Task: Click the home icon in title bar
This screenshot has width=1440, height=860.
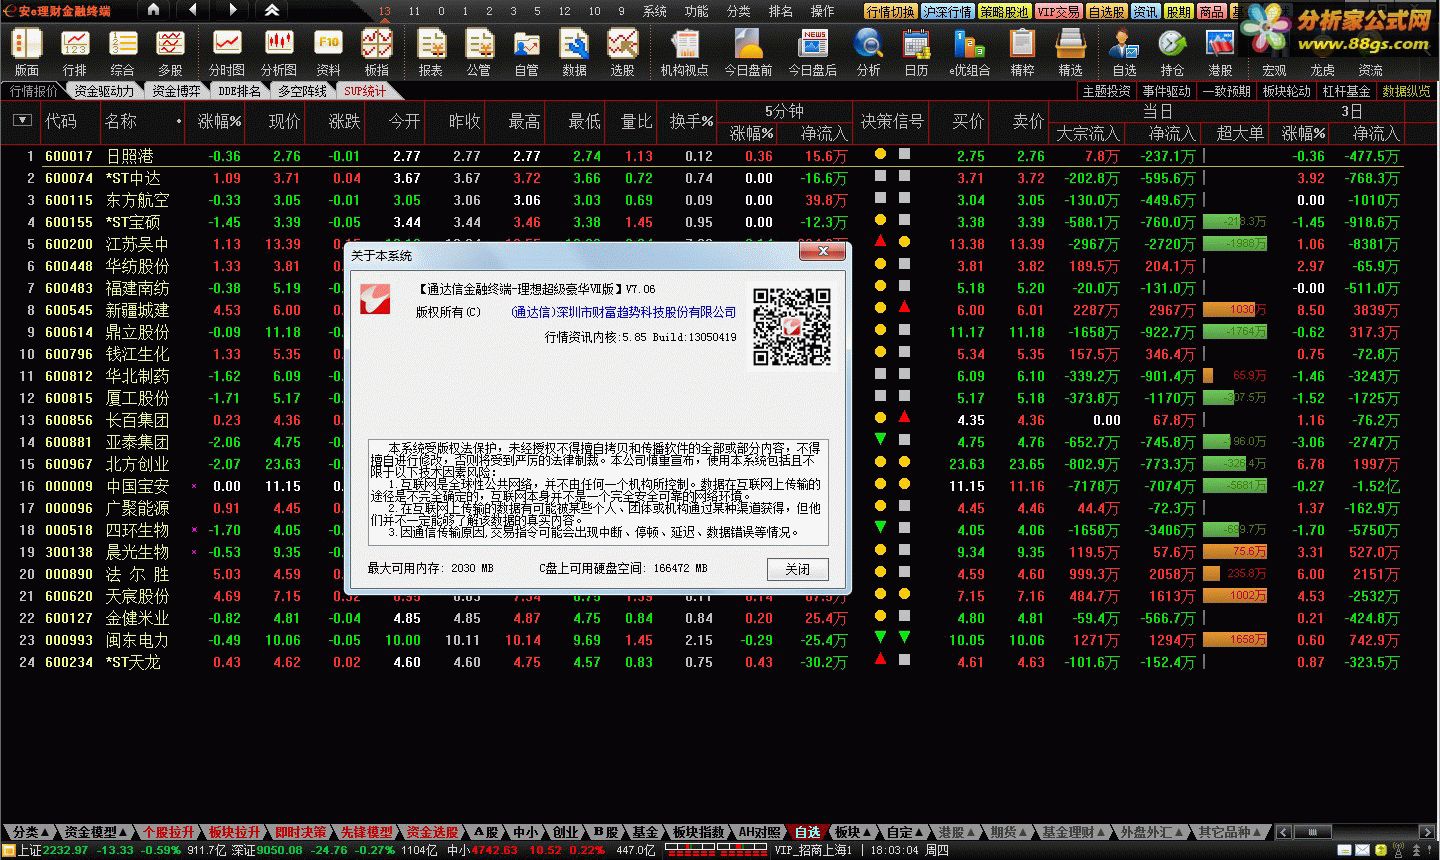Action: [x=153, y=10]
